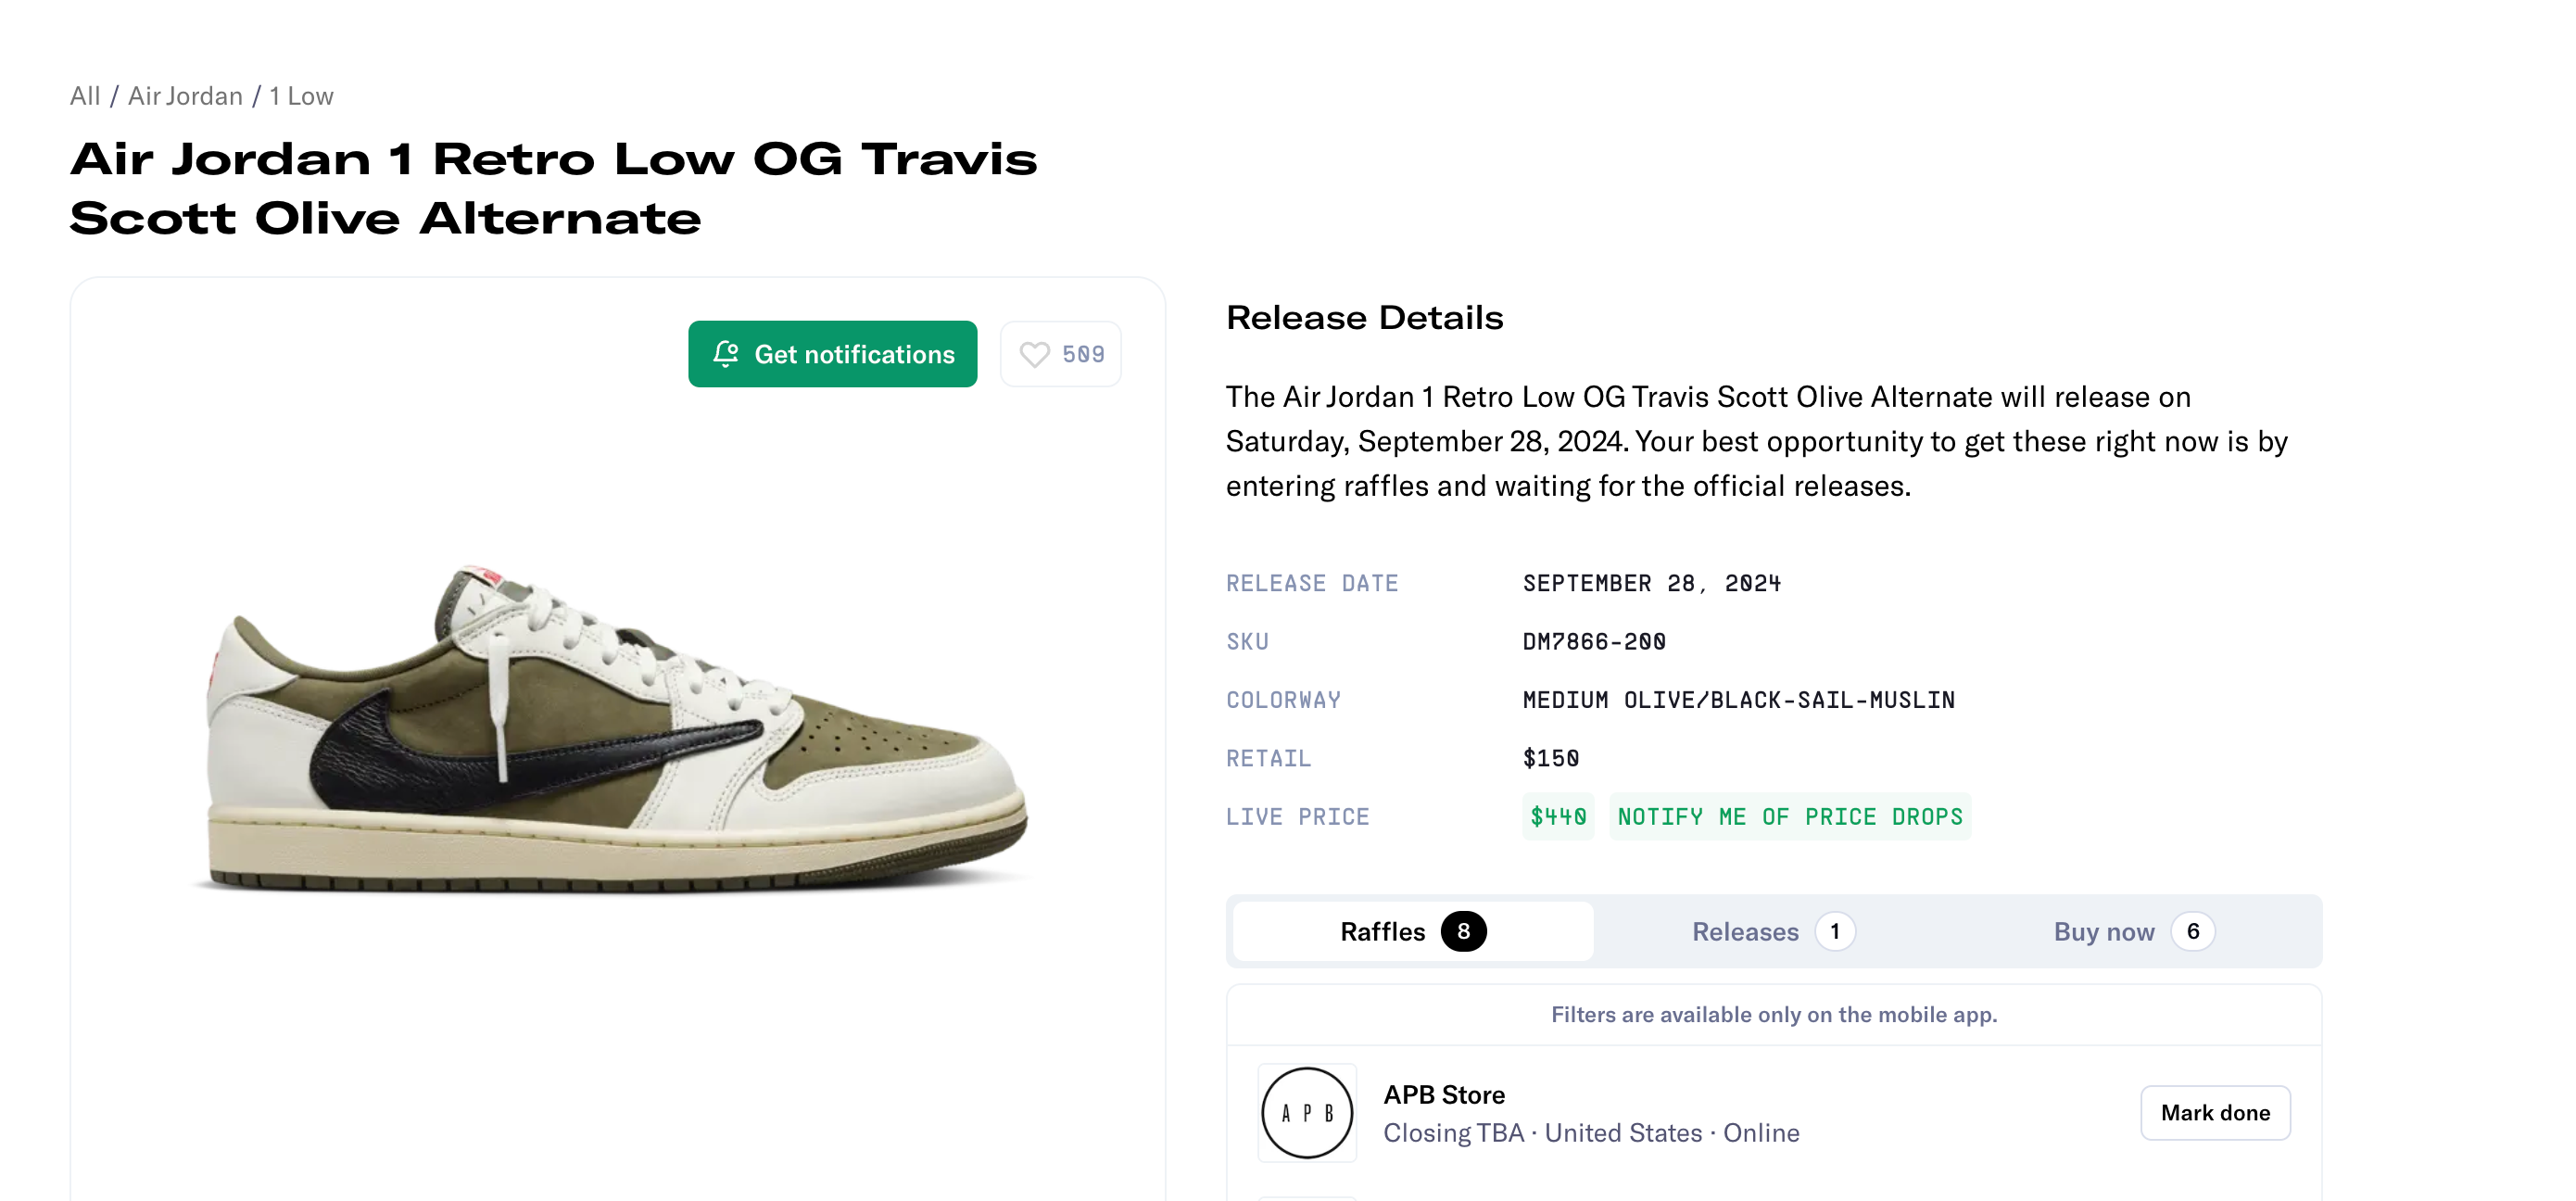This screenshot has width=2576, height=1201.
Task: Like the sneaker with the heart icon
Action: [x=1034, y=354]
